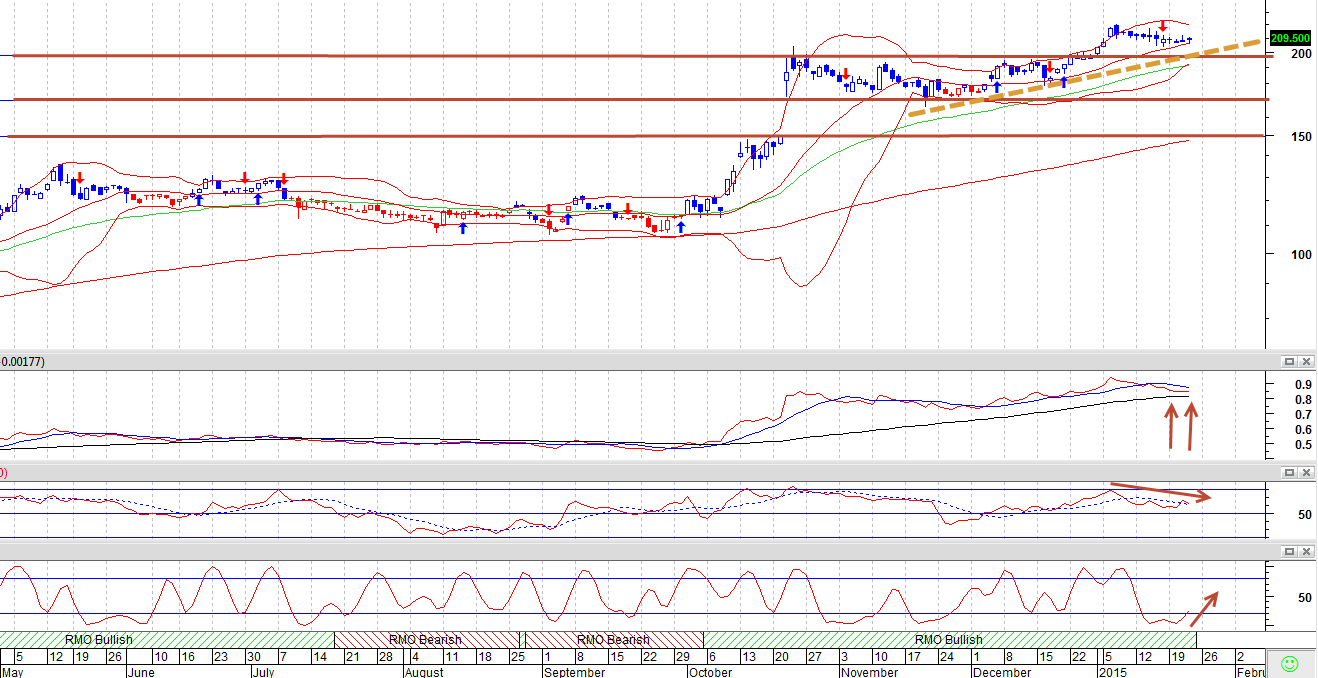Image resolution: width=1318 pixels, height=678 pixels.
Task: Close the top indicator pane (0.9 scale)
Action: pyautogui.click(x=1306, y=361)
